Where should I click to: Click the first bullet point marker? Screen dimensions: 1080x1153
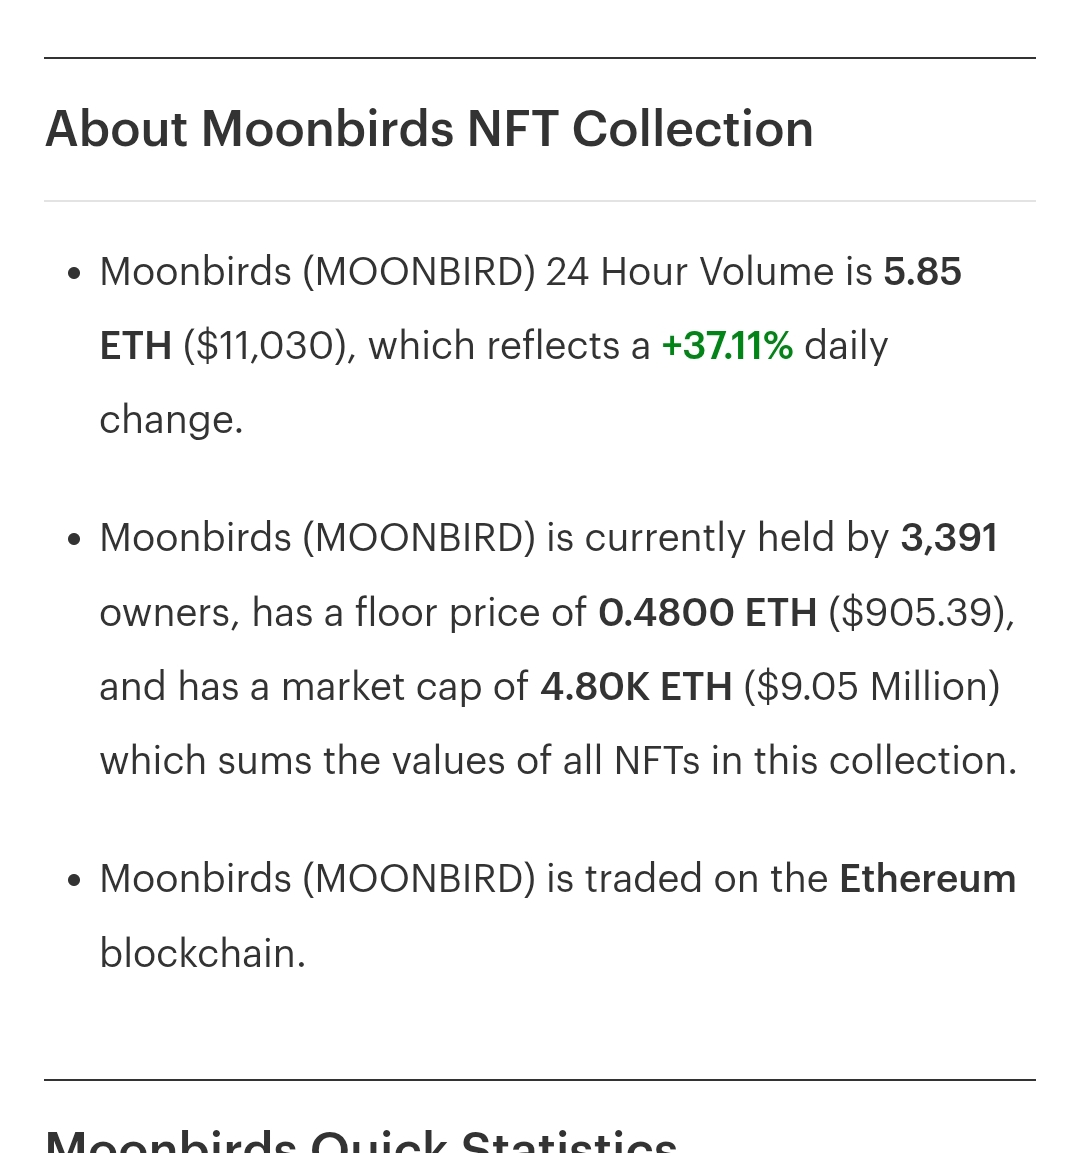coord(74,274)
